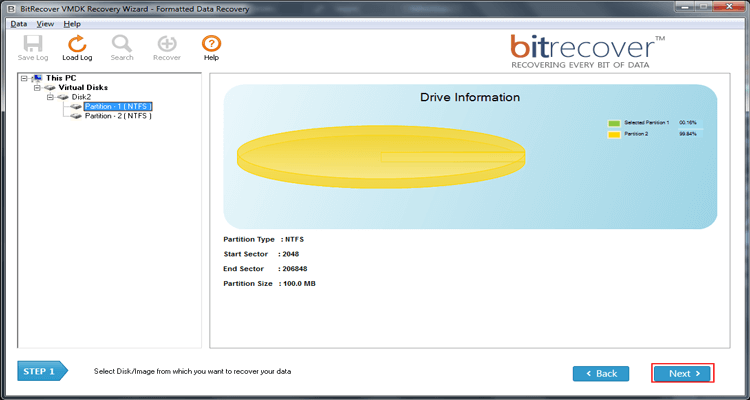Click the This PC computer icon
This screenshot has height=400, width=750.
[x=37, y=78]
